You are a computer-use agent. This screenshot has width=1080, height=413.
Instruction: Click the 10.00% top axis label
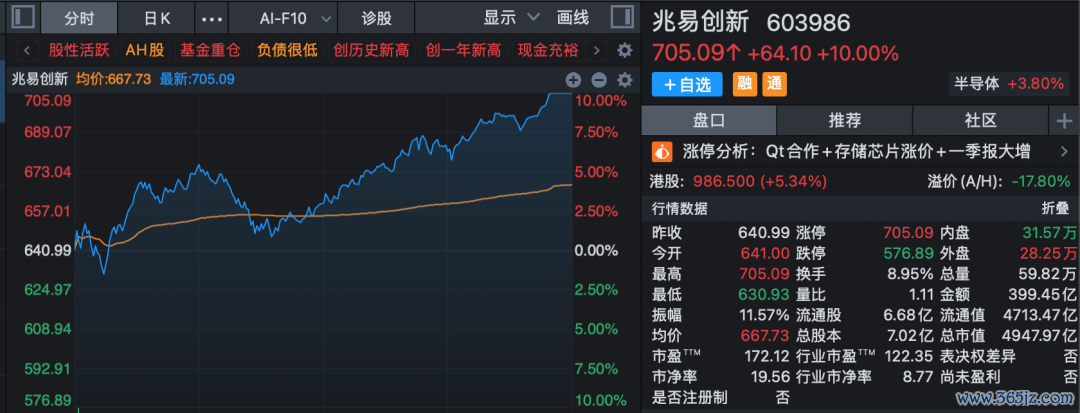(x=601, y=100)
